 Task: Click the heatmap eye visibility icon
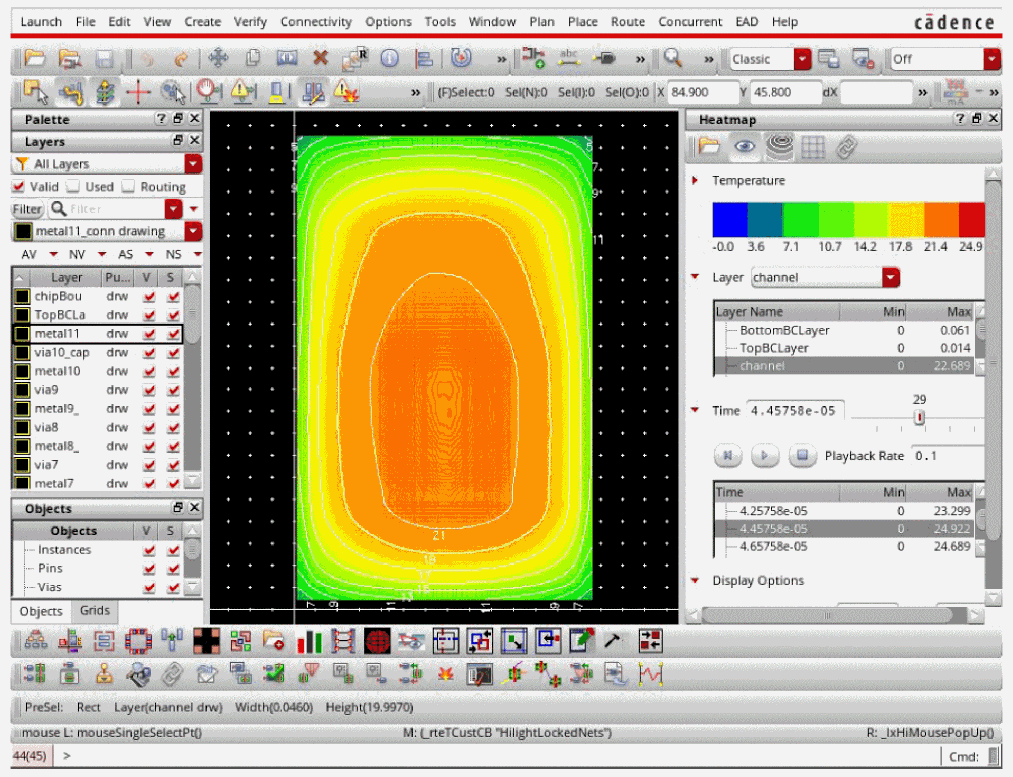pyautogui.click(x=744, y=147)
